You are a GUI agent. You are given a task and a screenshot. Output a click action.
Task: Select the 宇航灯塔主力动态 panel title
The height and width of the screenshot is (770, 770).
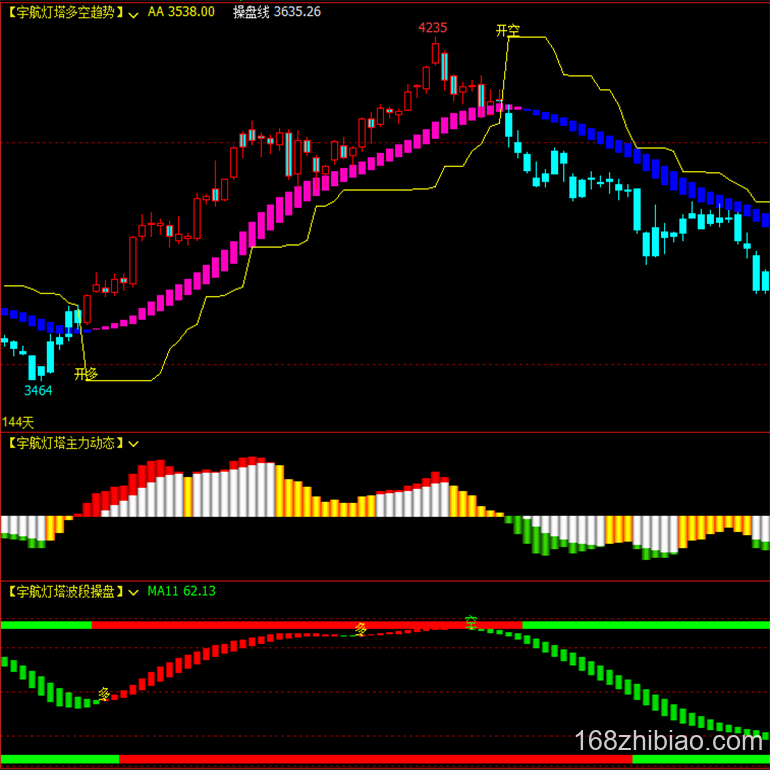64,443
